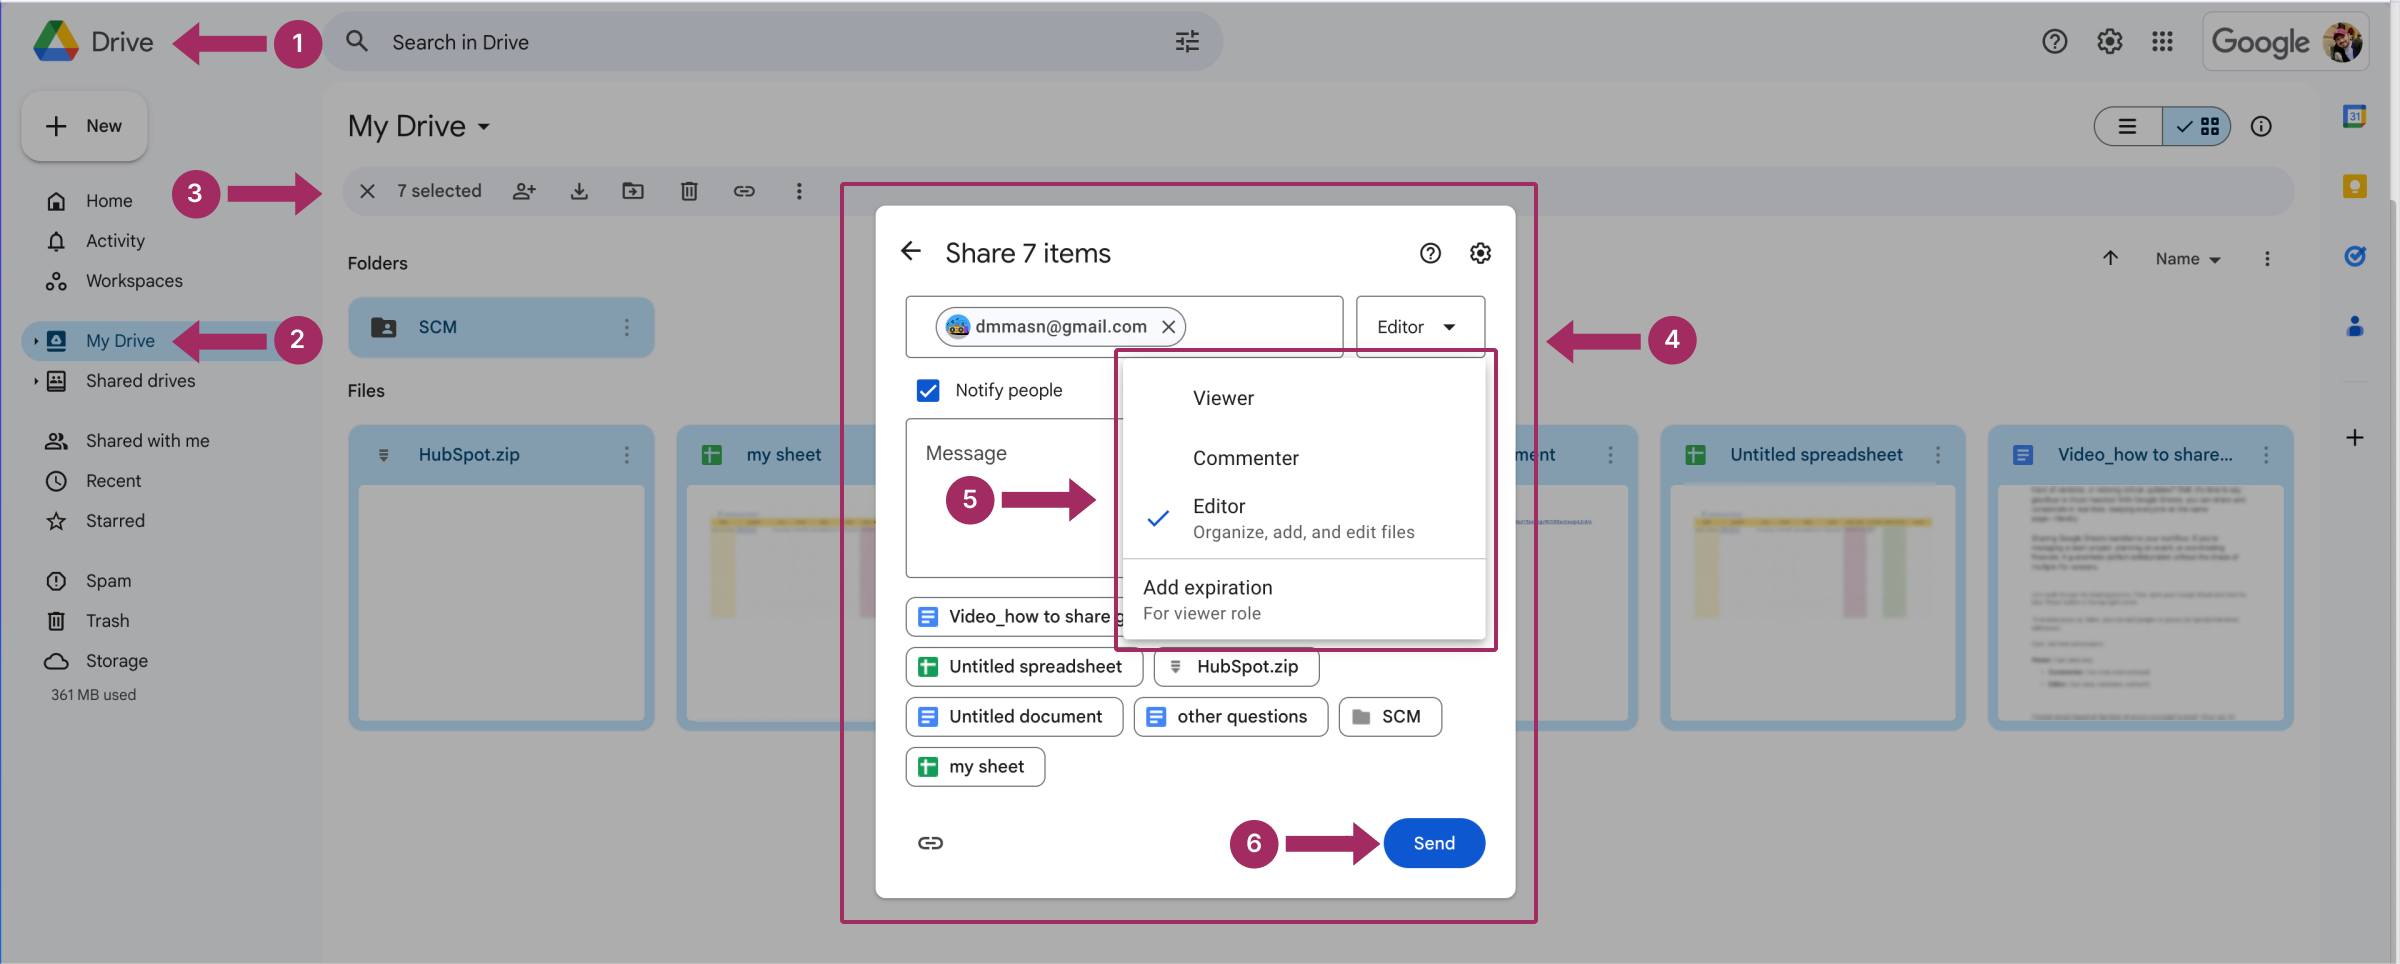The image size is (2400, 964).
Task: Click the other questions chip
Action: tap(1230, 717)
